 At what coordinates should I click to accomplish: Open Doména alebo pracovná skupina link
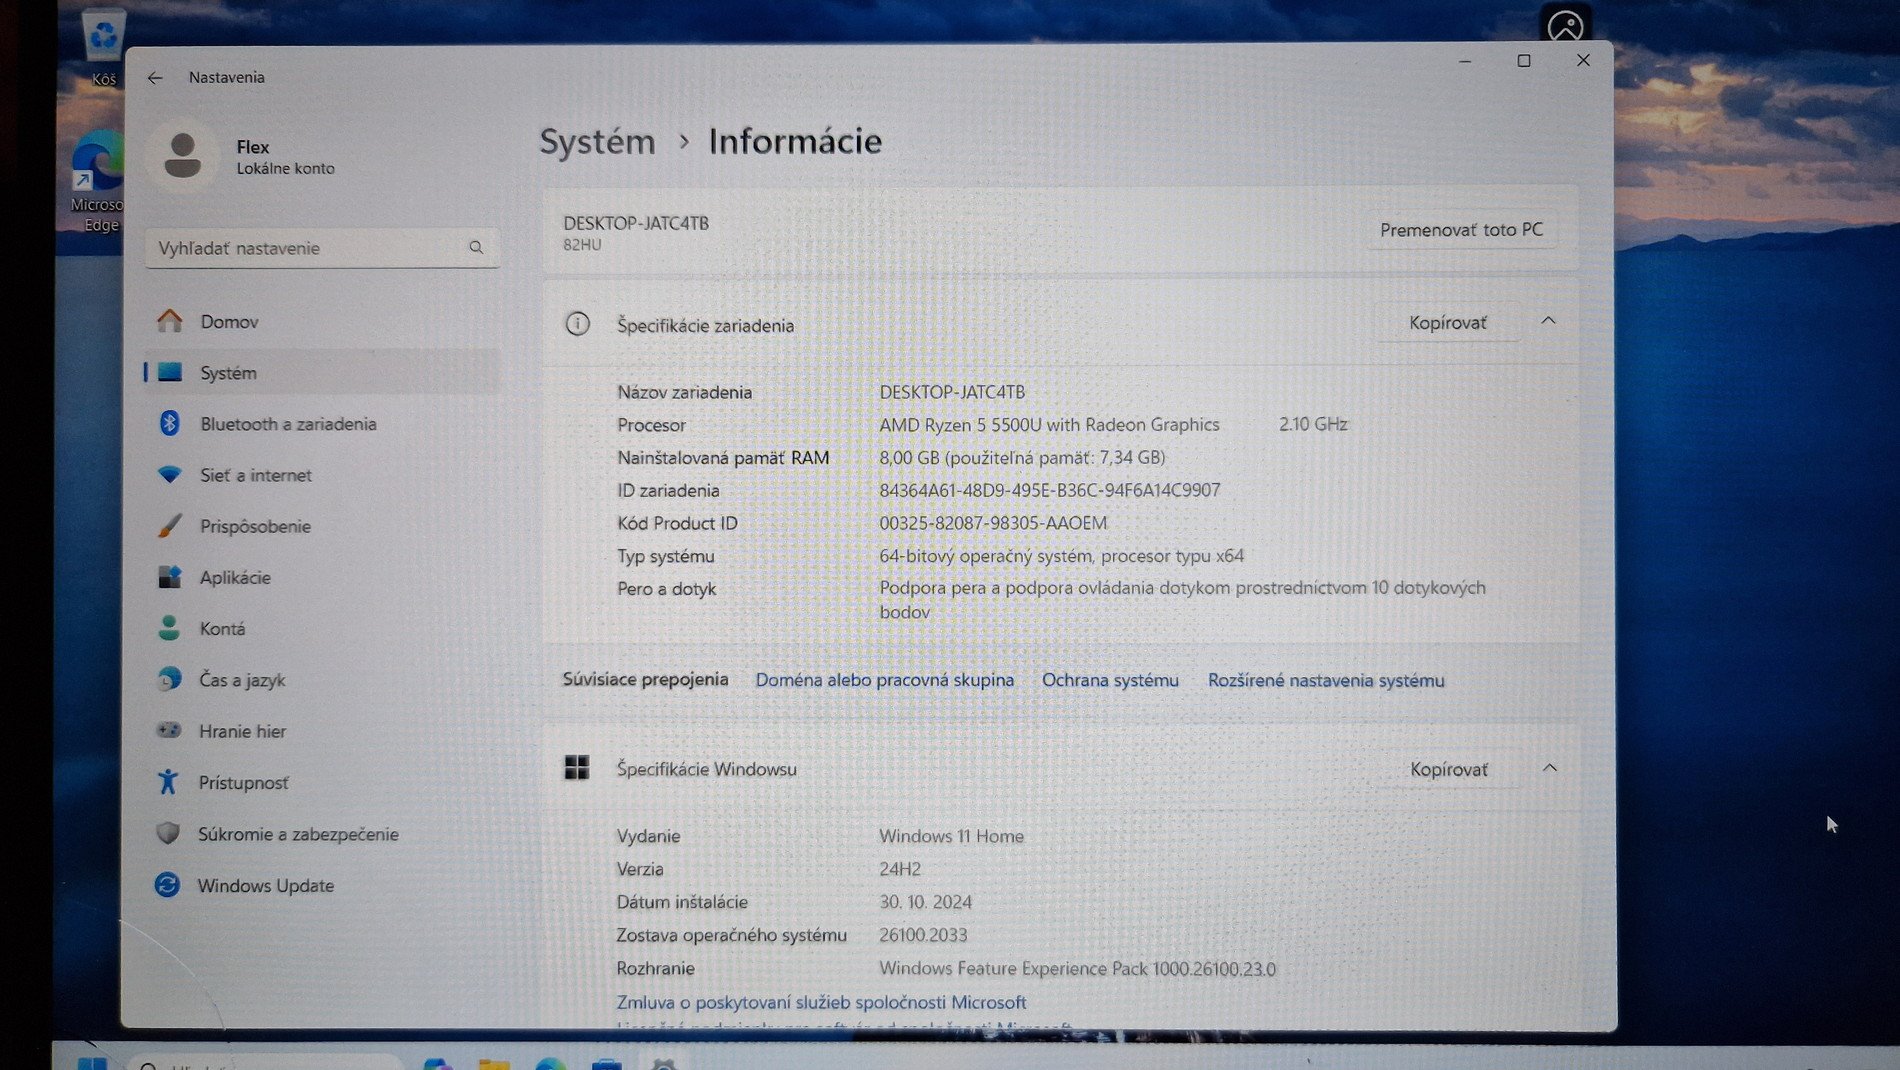coord(884,680)
